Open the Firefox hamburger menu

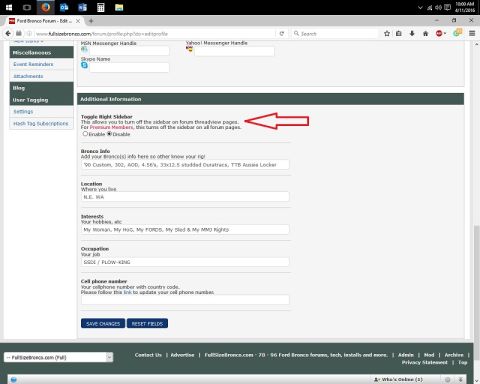pos(472,33)
